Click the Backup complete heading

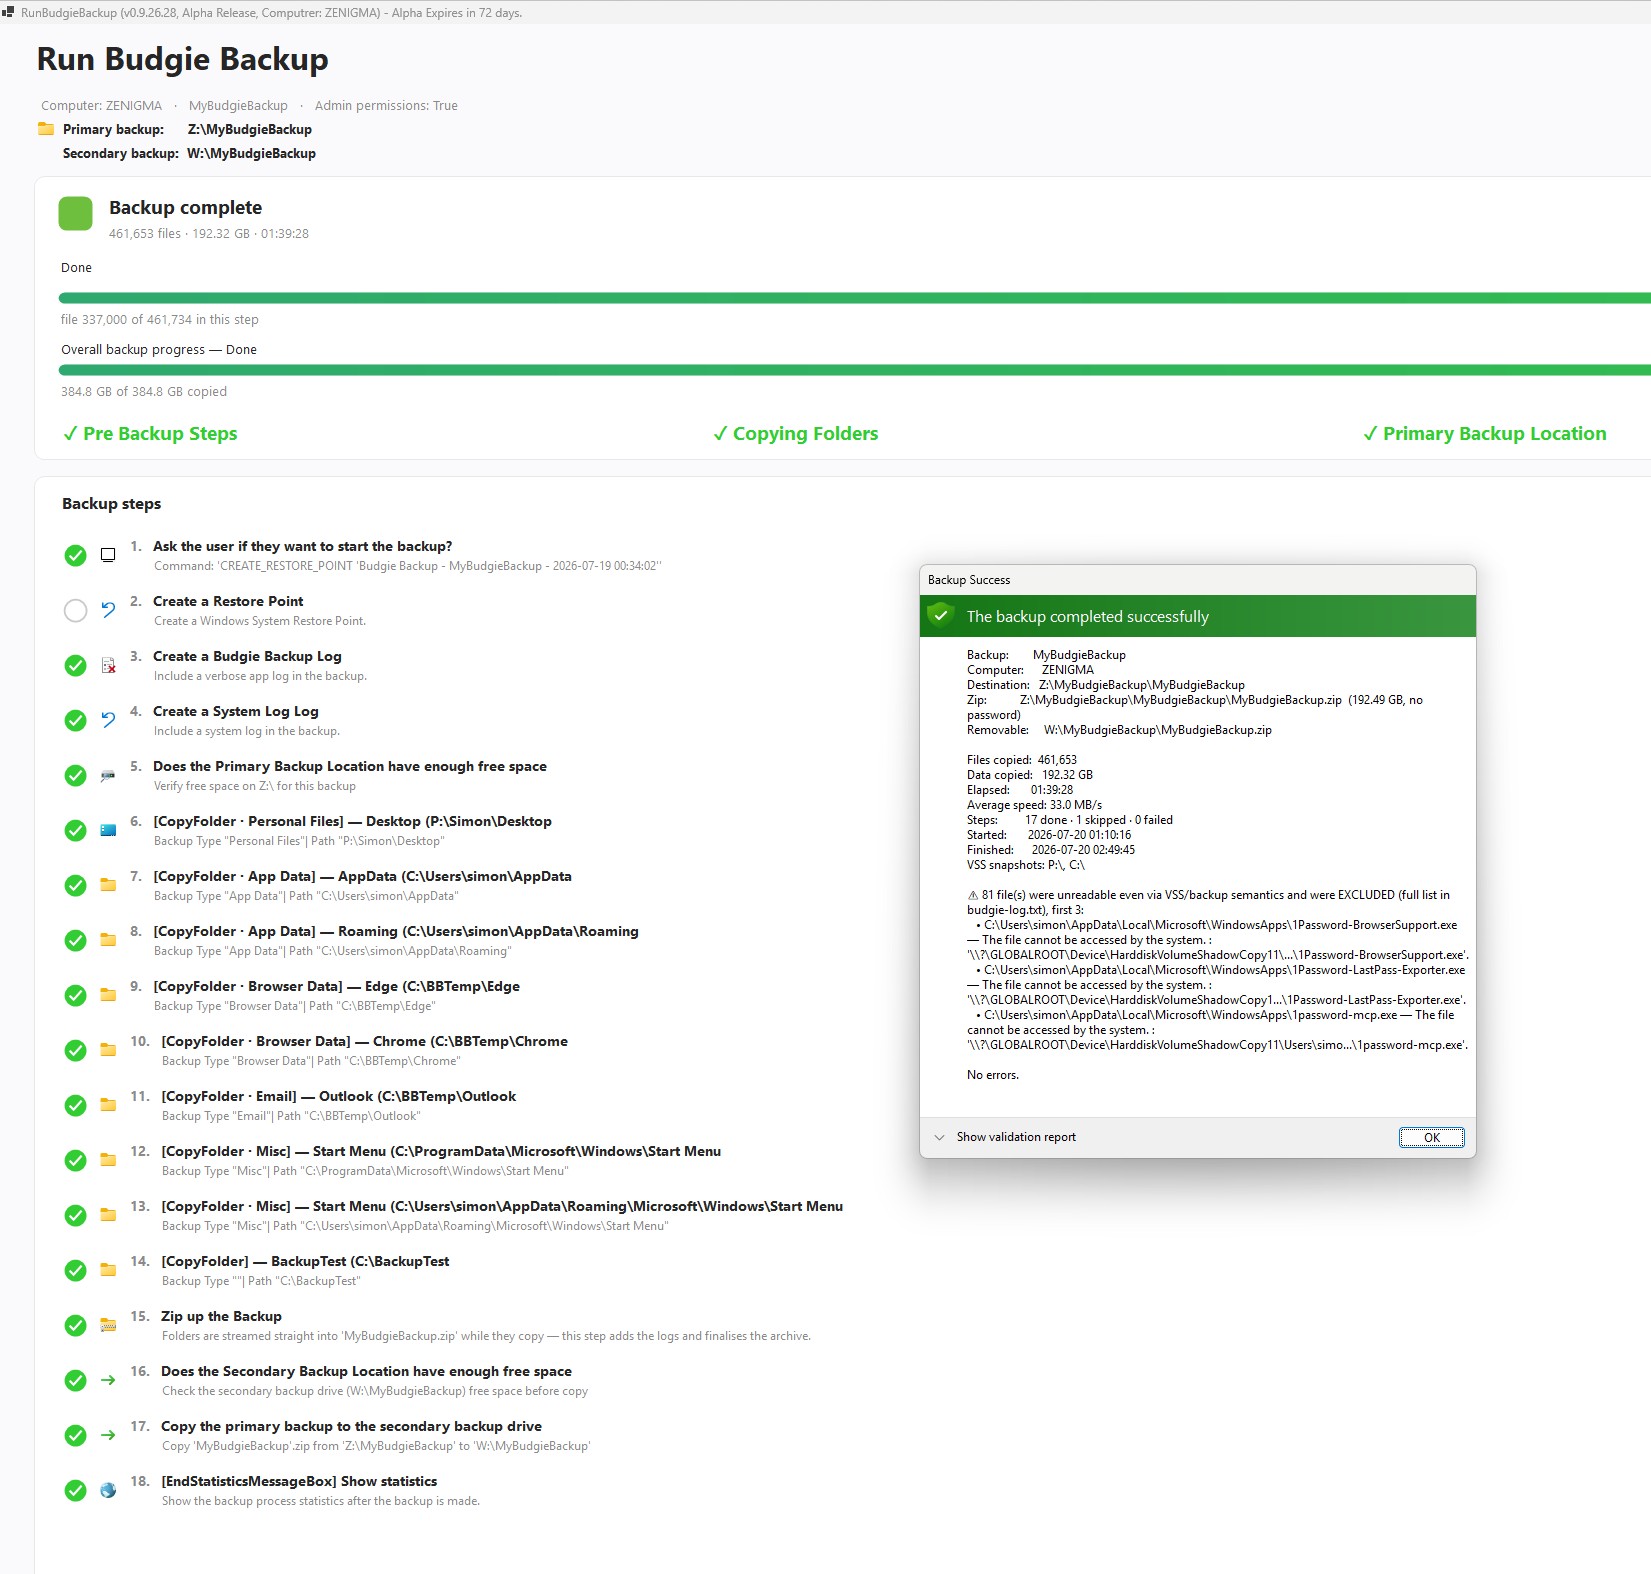185,207
